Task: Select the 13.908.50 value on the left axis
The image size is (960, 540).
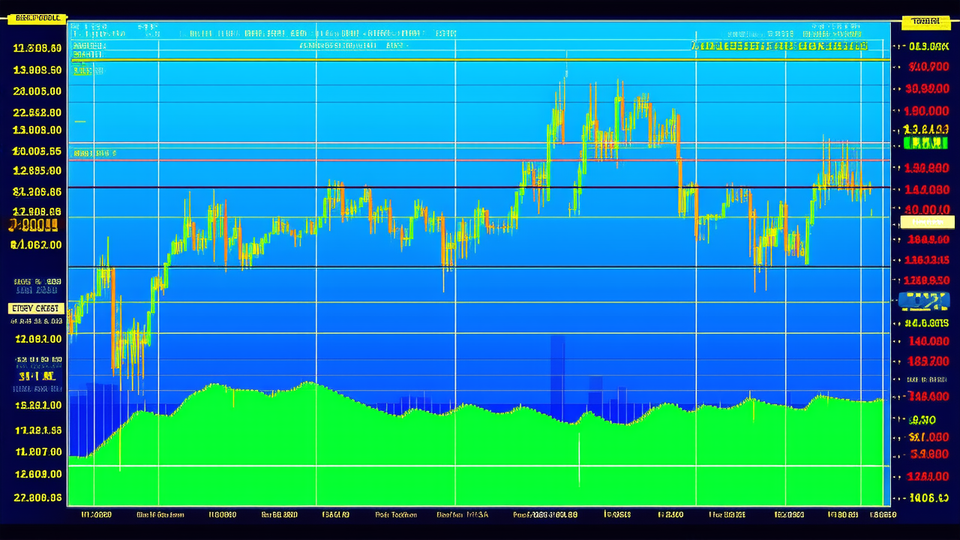Action: pyautogui.click(x=37, y=70)
